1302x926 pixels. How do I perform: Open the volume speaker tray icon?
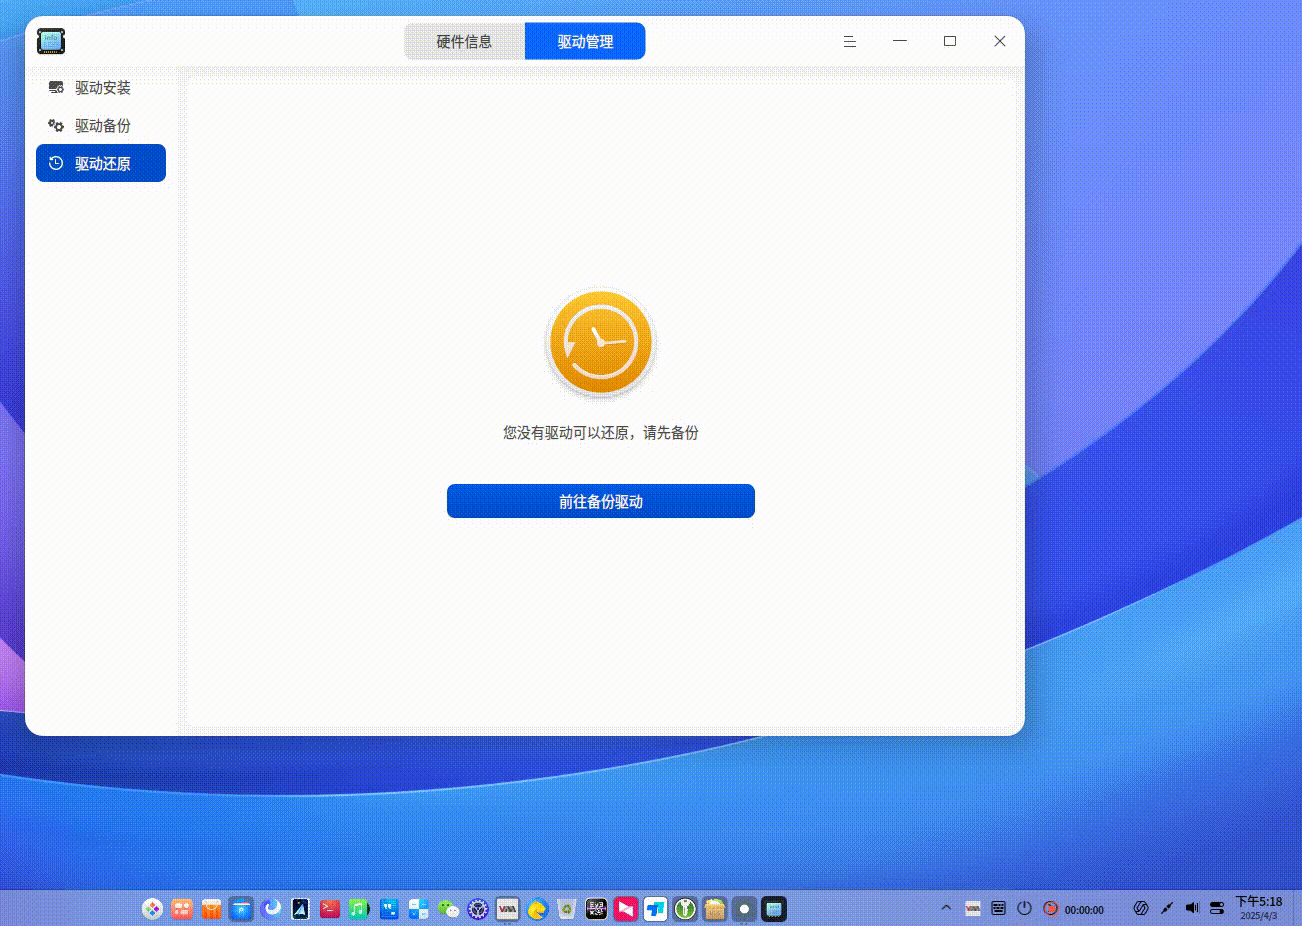click(x=1192, y=908)
